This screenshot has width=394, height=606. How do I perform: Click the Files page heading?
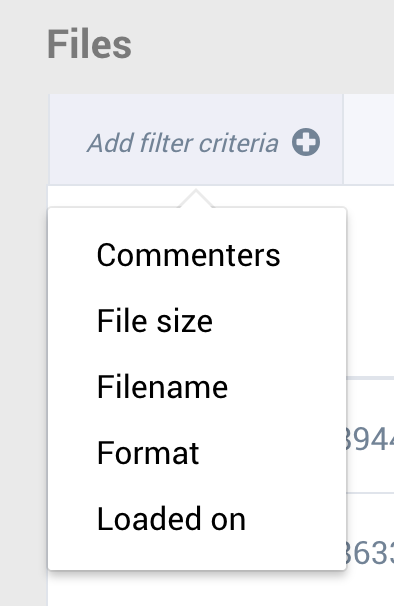[x=89, y=44]
